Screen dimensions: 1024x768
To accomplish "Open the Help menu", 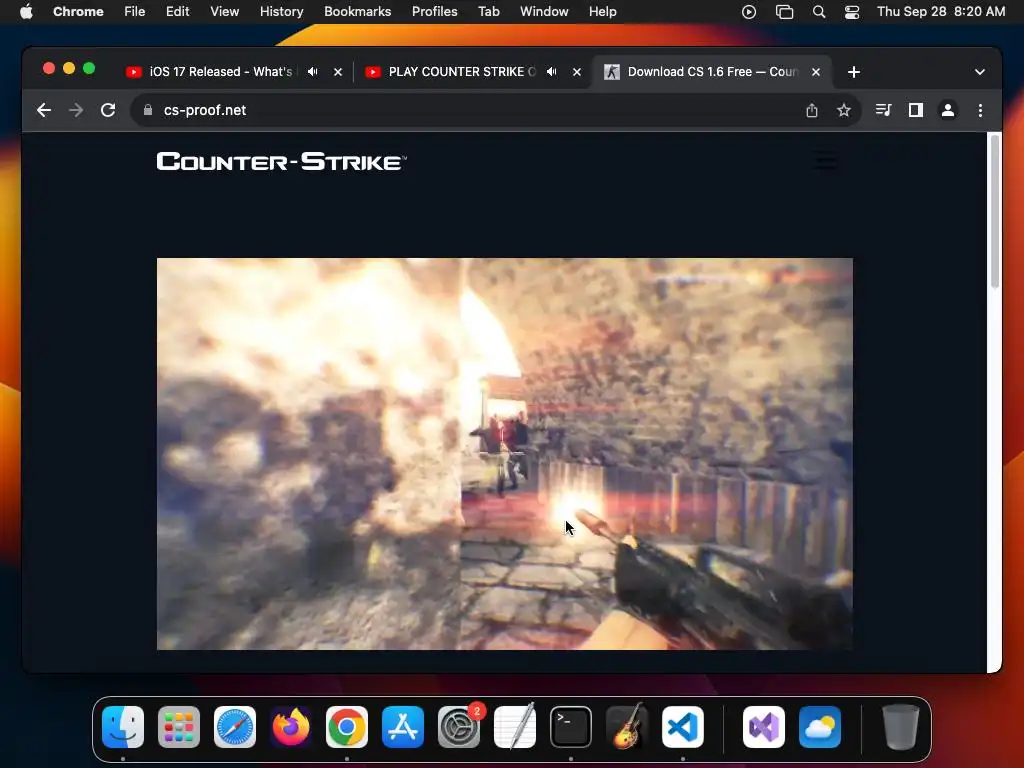I will pyautogui.click(x=602, y=12).
